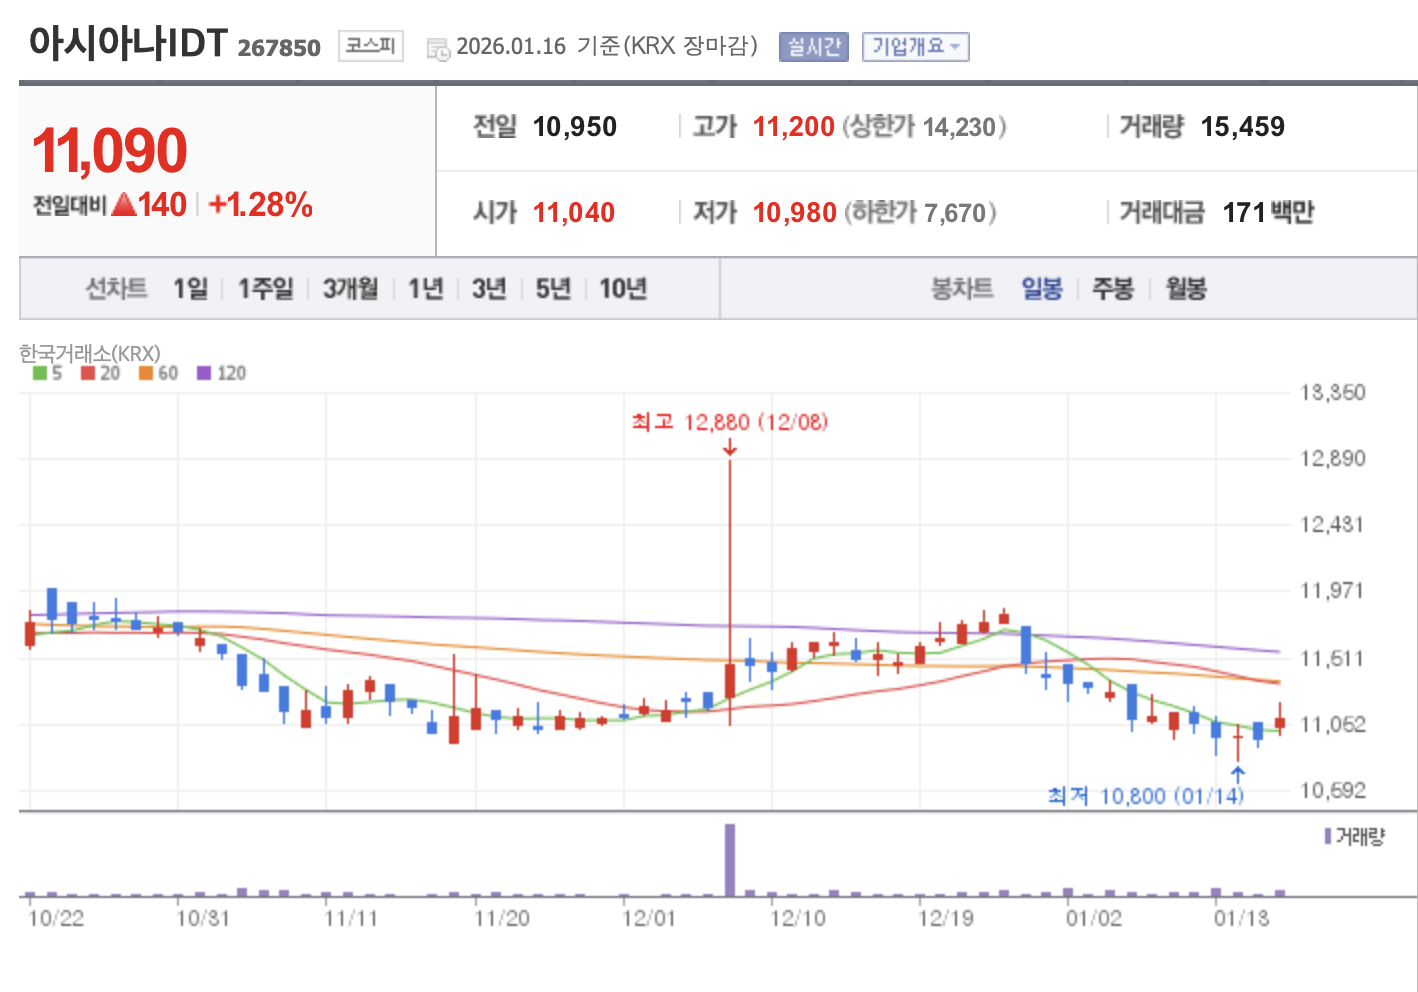
Task: Click the 상한가 14,230 text
Action: coord(925,127)
